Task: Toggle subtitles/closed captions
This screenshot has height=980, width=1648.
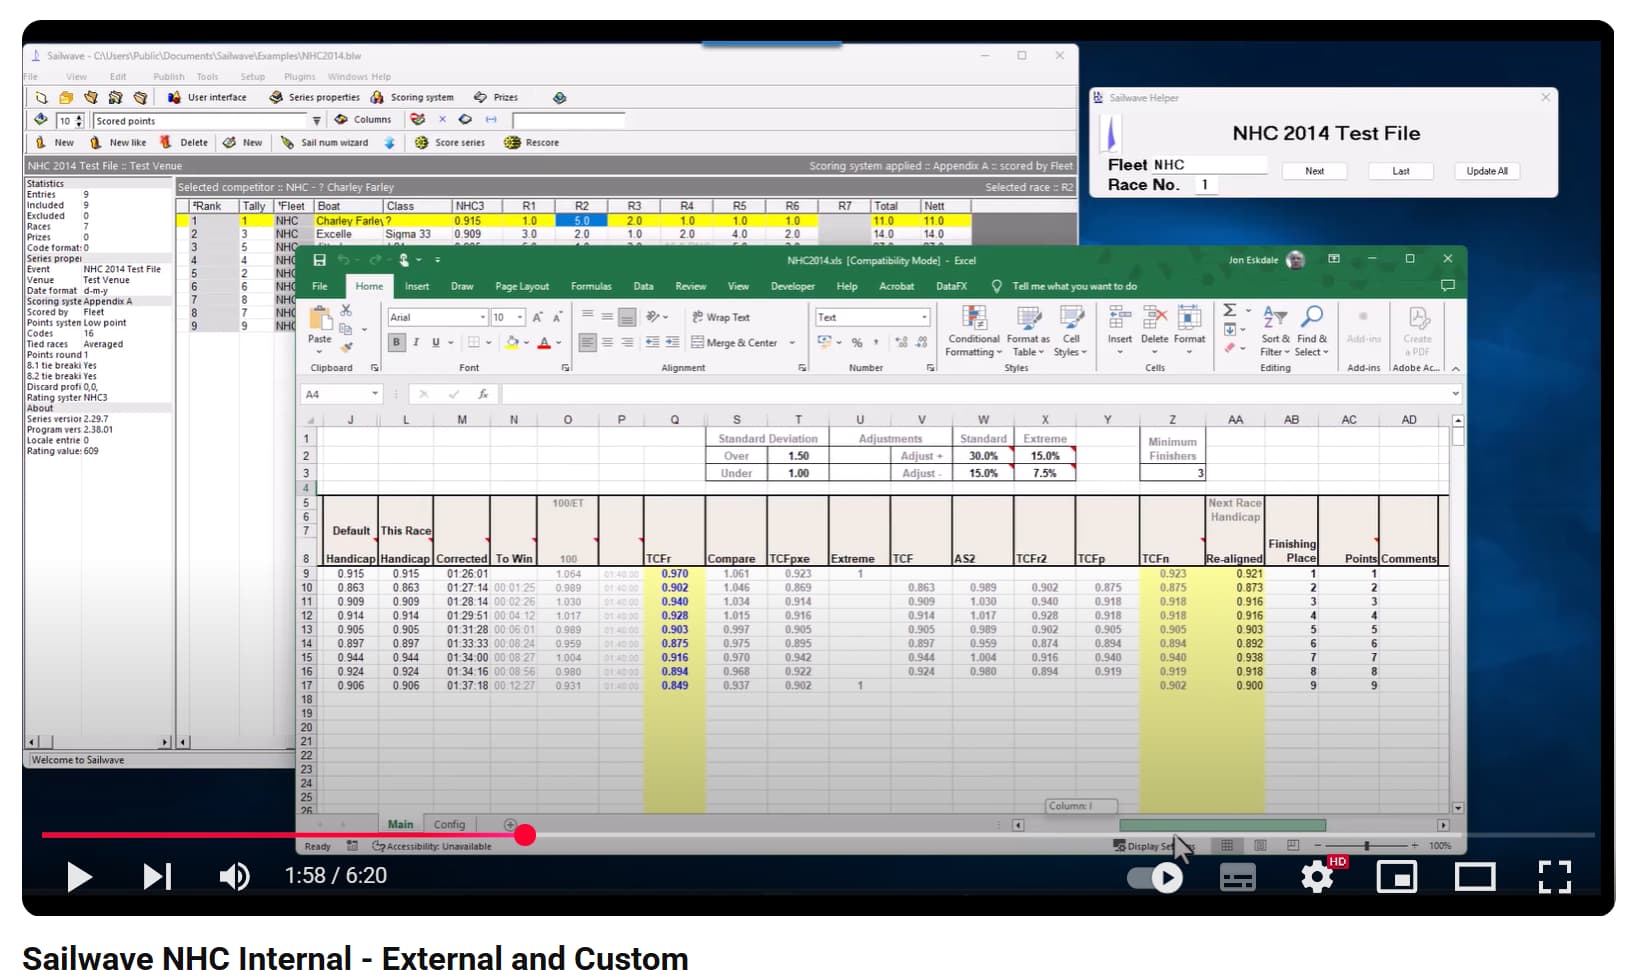Action: coord(1238,878)
